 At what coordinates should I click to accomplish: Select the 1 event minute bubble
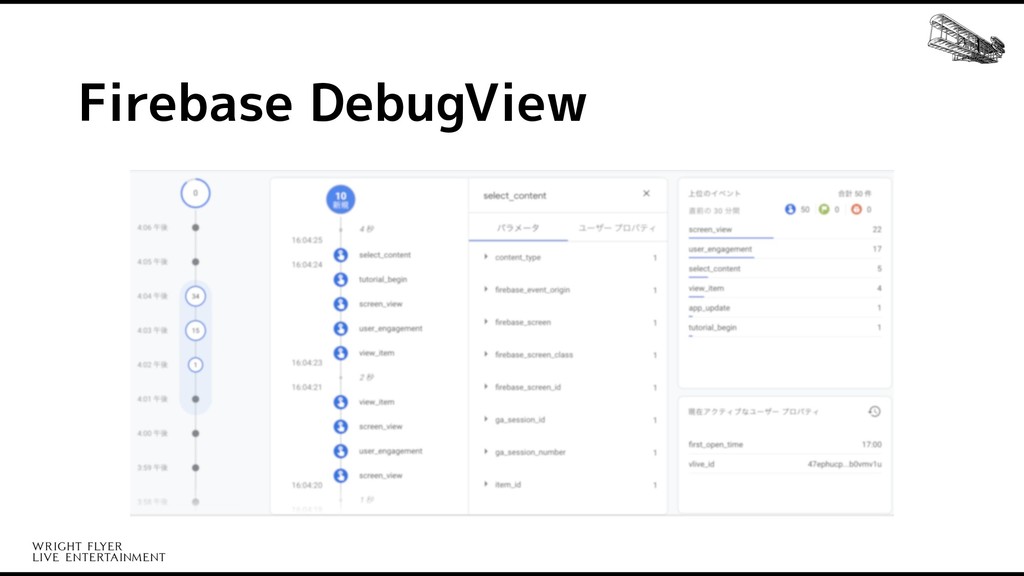tap(195, 364)
